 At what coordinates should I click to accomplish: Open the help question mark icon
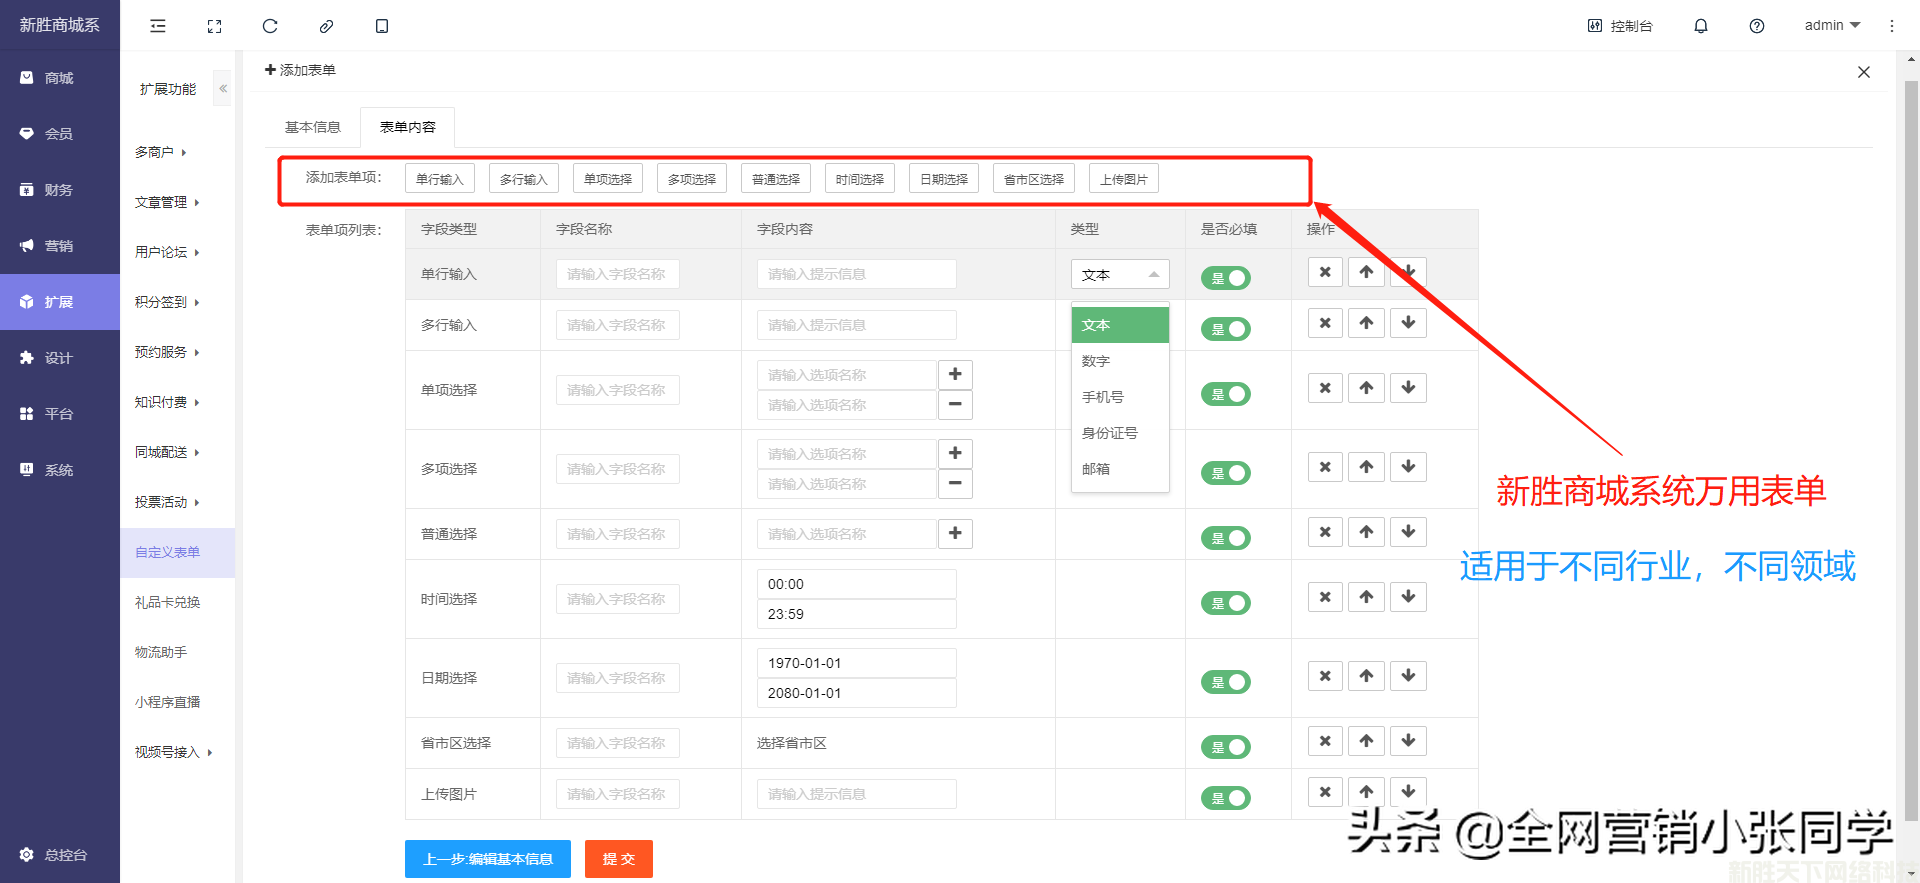(x=1757, y=26)
